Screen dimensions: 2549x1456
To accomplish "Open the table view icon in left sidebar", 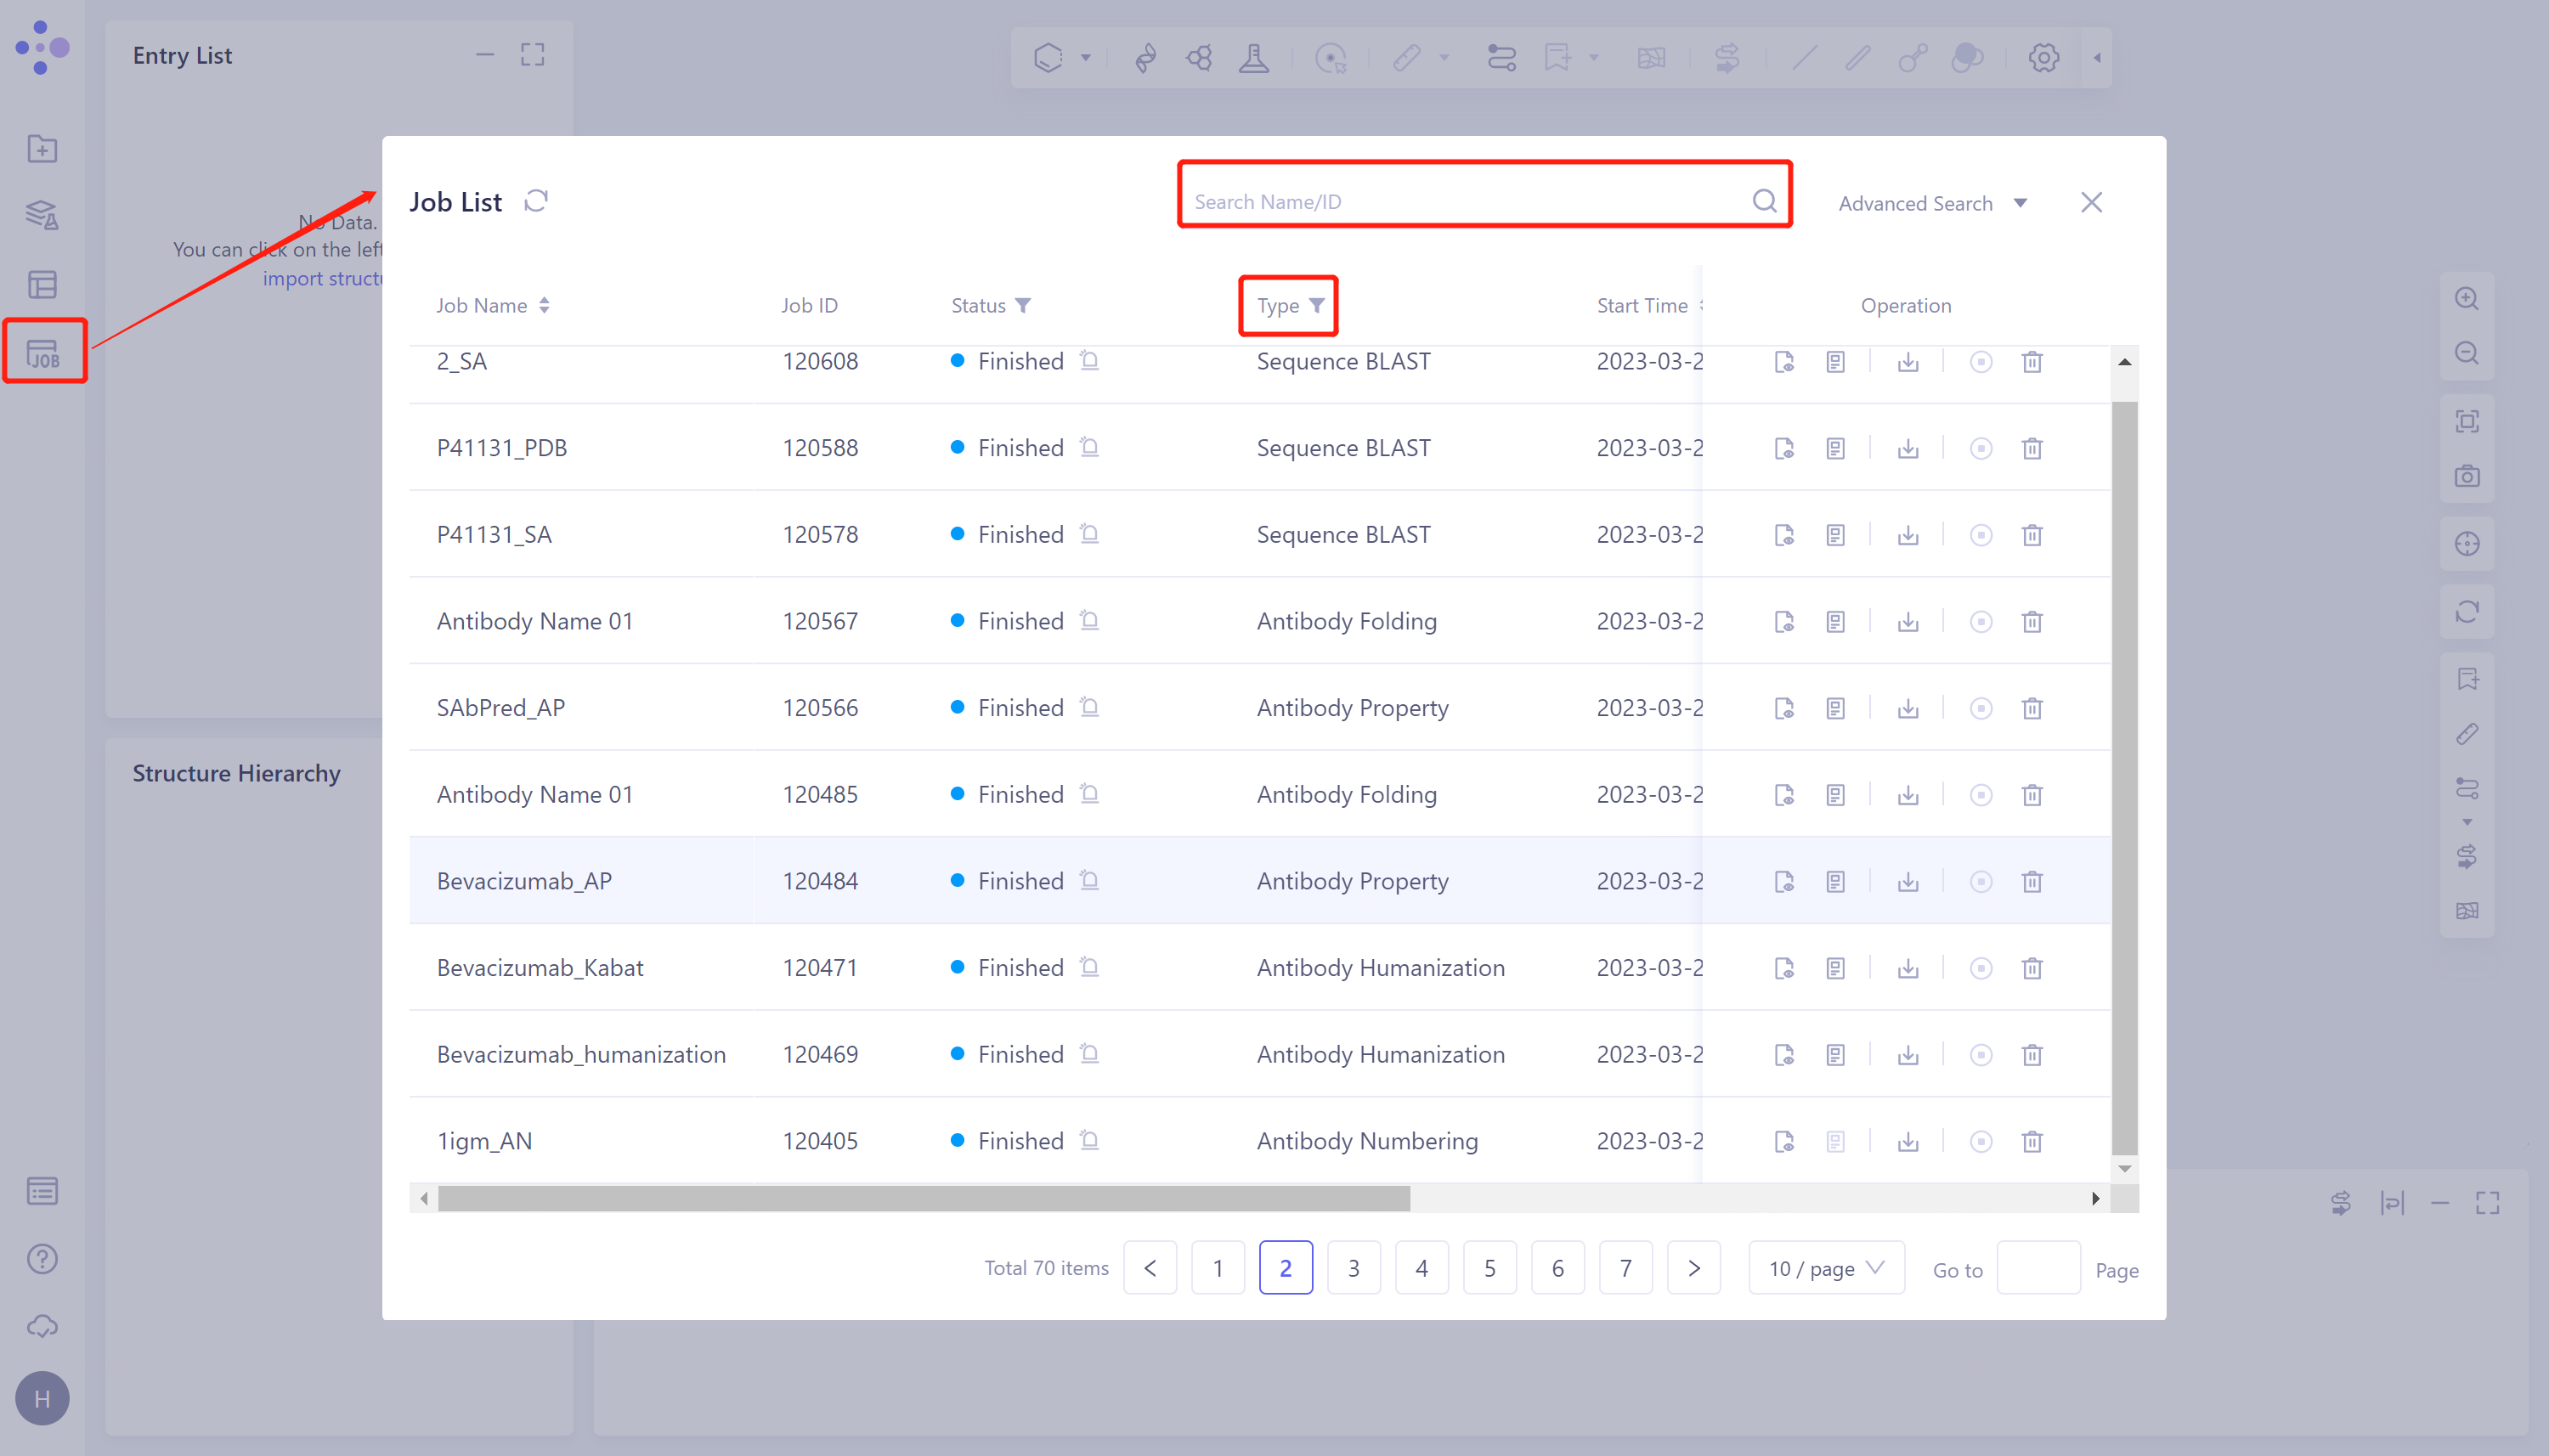I will 42,284.
